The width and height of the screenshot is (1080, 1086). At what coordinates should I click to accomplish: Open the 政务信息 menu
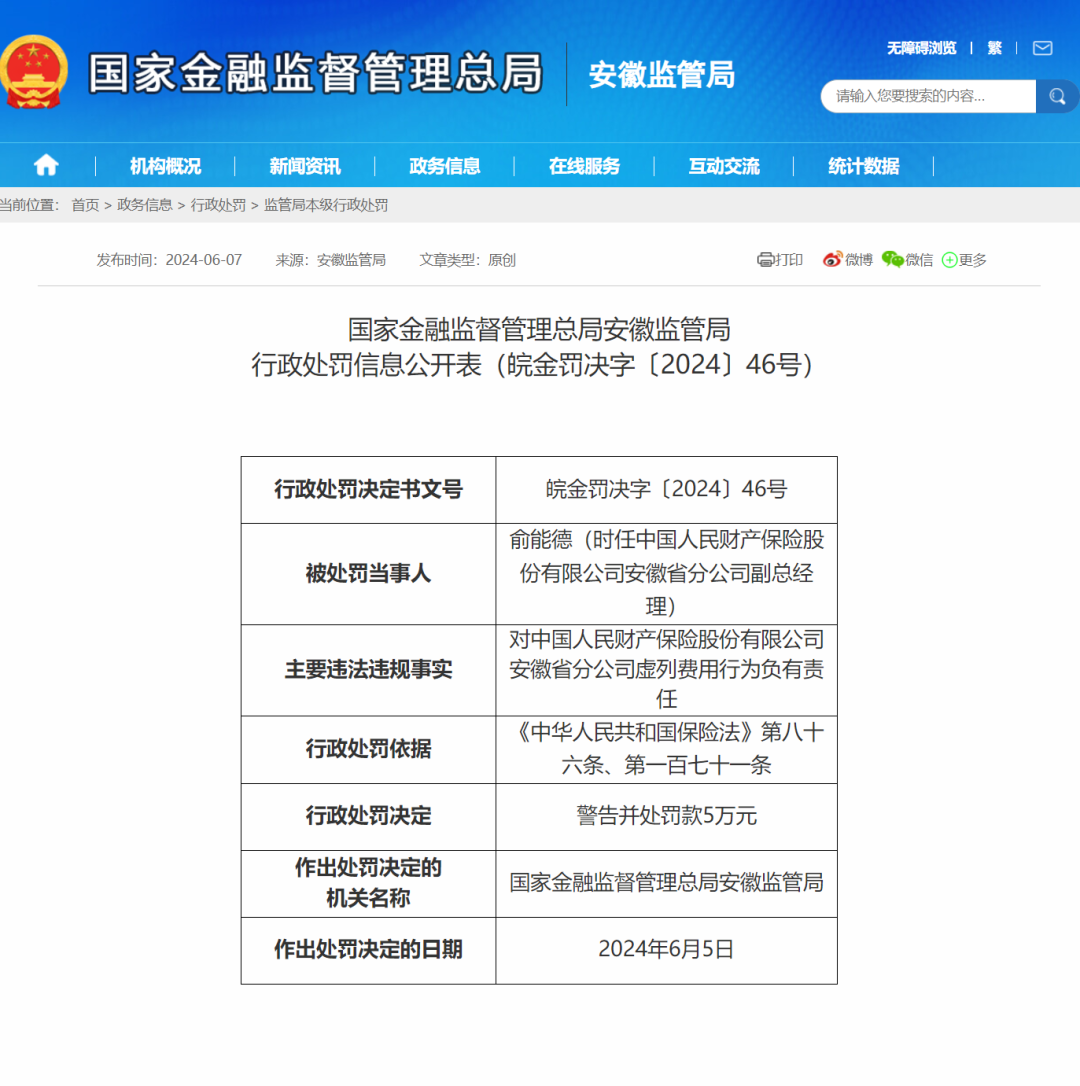(x=445, y=166)
